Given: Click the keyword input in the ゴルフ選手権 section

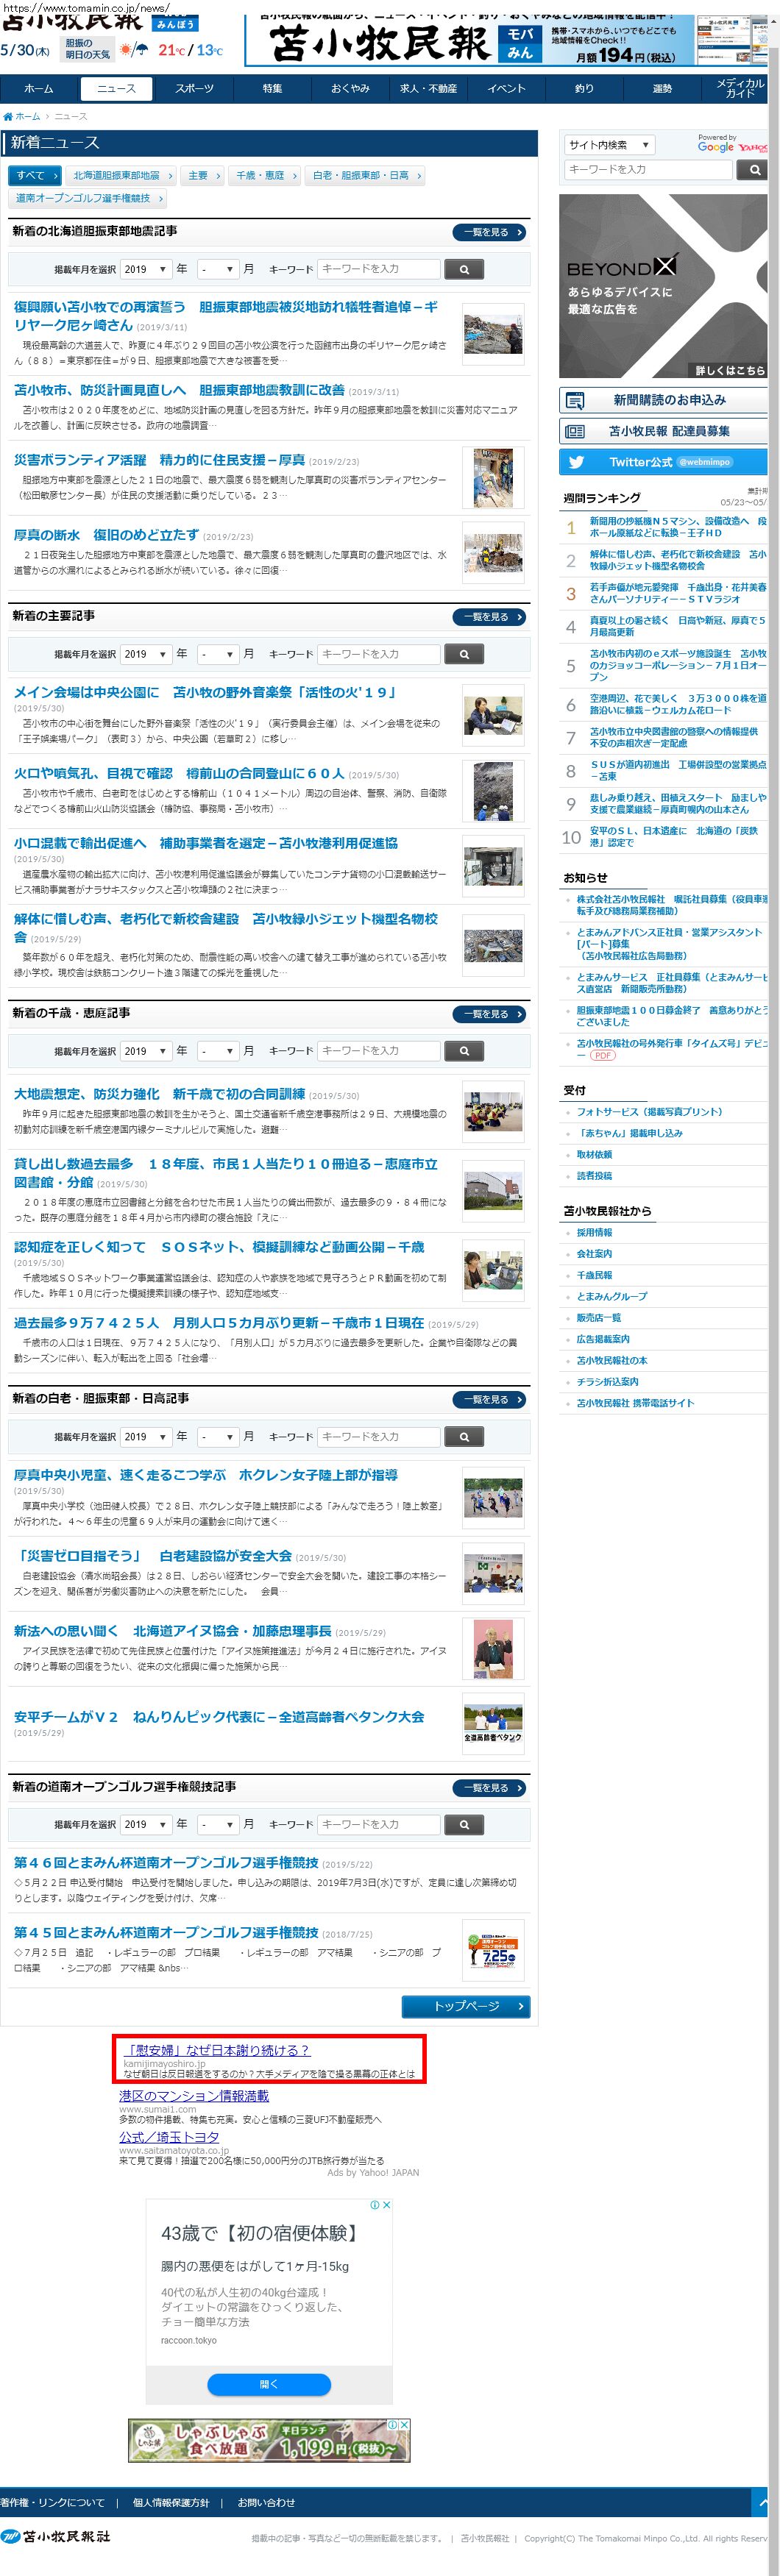Looking at the screenshot, I should [x=378, y=1824].
